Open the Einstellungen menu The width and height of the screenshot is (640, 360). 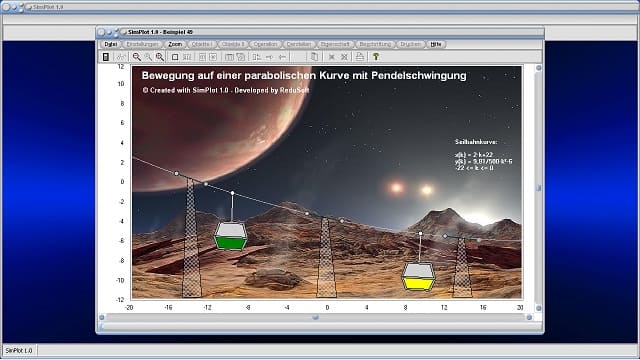pos(142,44)
